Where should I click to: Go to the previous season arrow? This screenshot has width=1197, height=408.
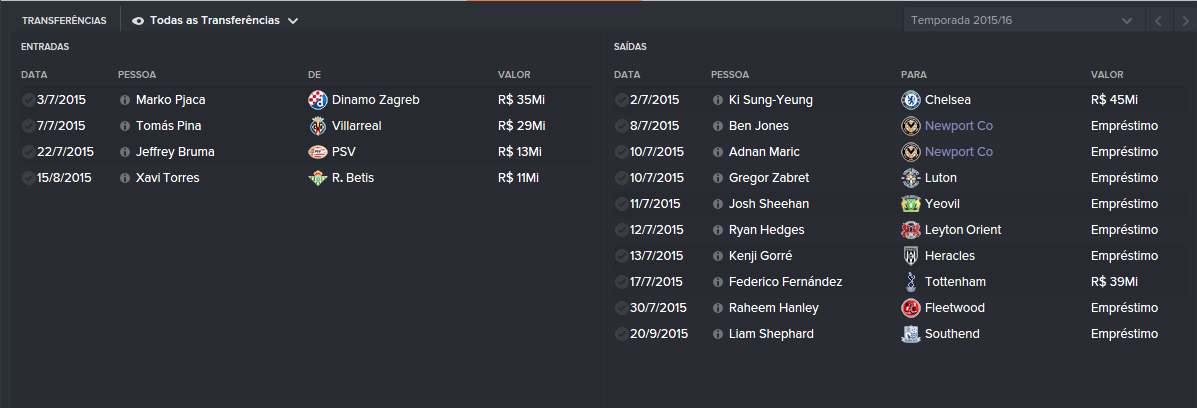click(x=1158, y=21)
